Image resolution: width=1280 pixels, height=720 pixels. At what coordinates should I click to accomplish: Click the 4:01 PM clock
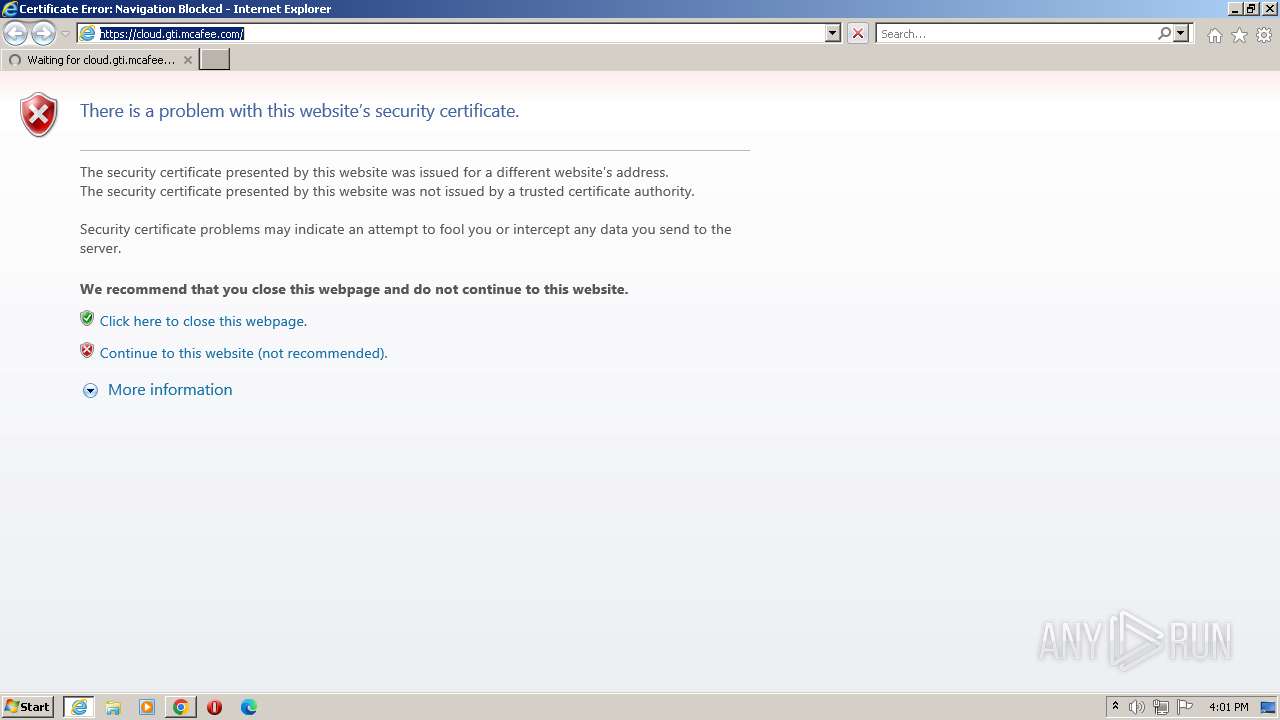point(1229,707)
